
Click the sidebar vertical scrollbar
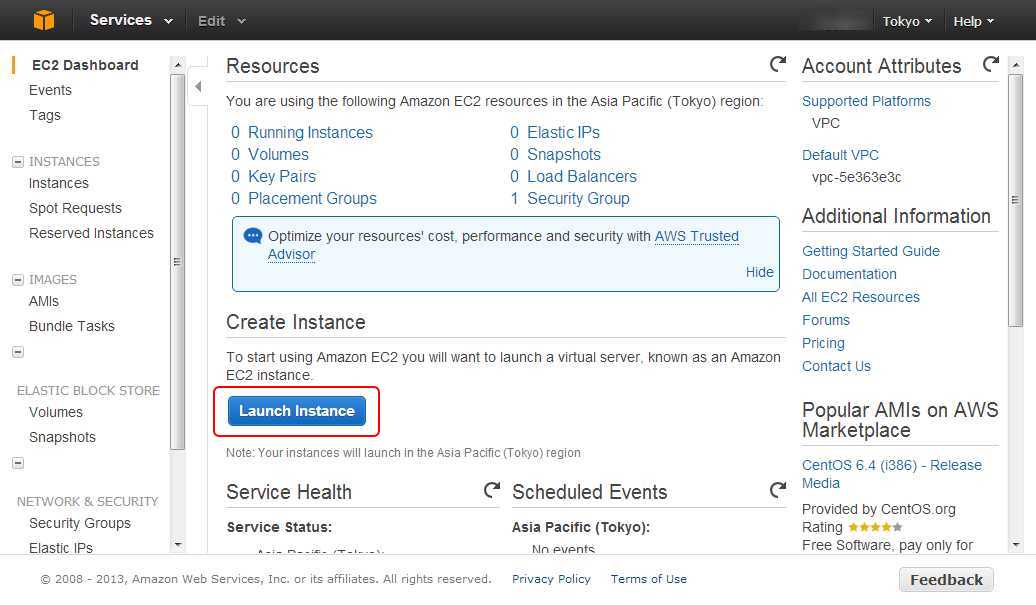pos(178,260)
